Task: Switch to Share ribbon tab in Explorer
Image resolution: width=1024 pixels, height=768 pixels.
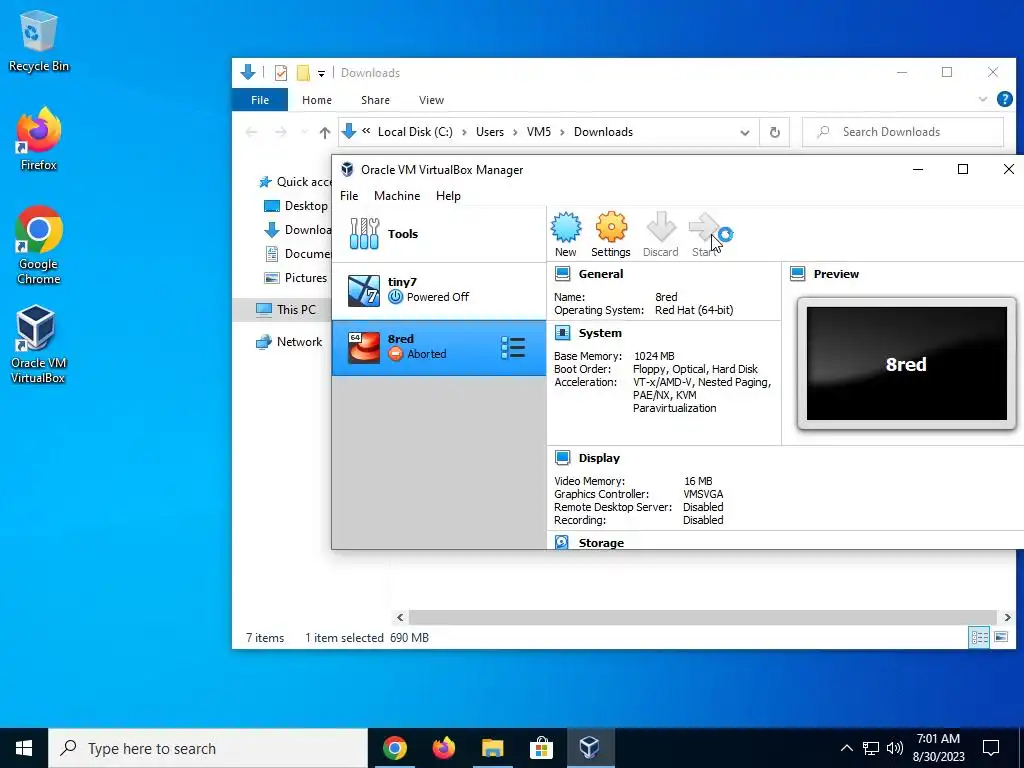Action: pyautogui.click(x=376, y=100)
